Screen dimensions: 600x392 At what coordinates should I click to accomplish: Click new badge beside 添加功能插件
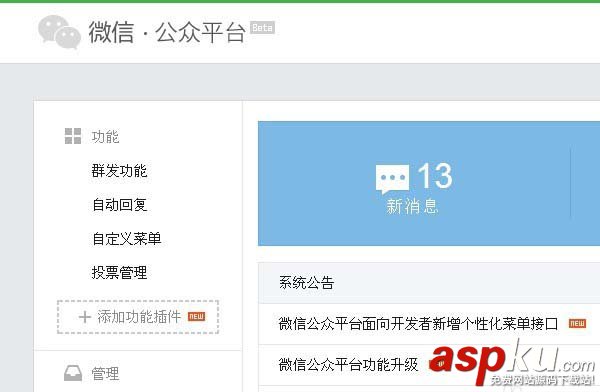[x=196, y=317]
